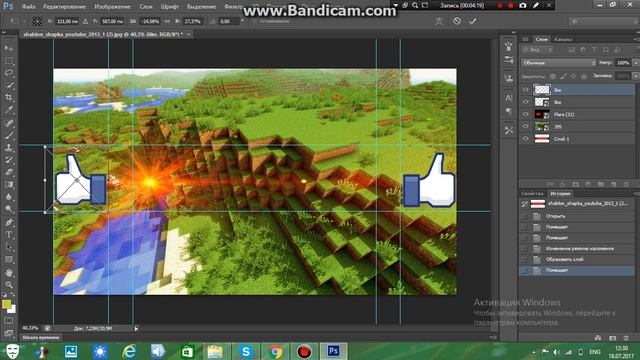Open the Шрифт menu
640x360 pixels.
(169, 7)
